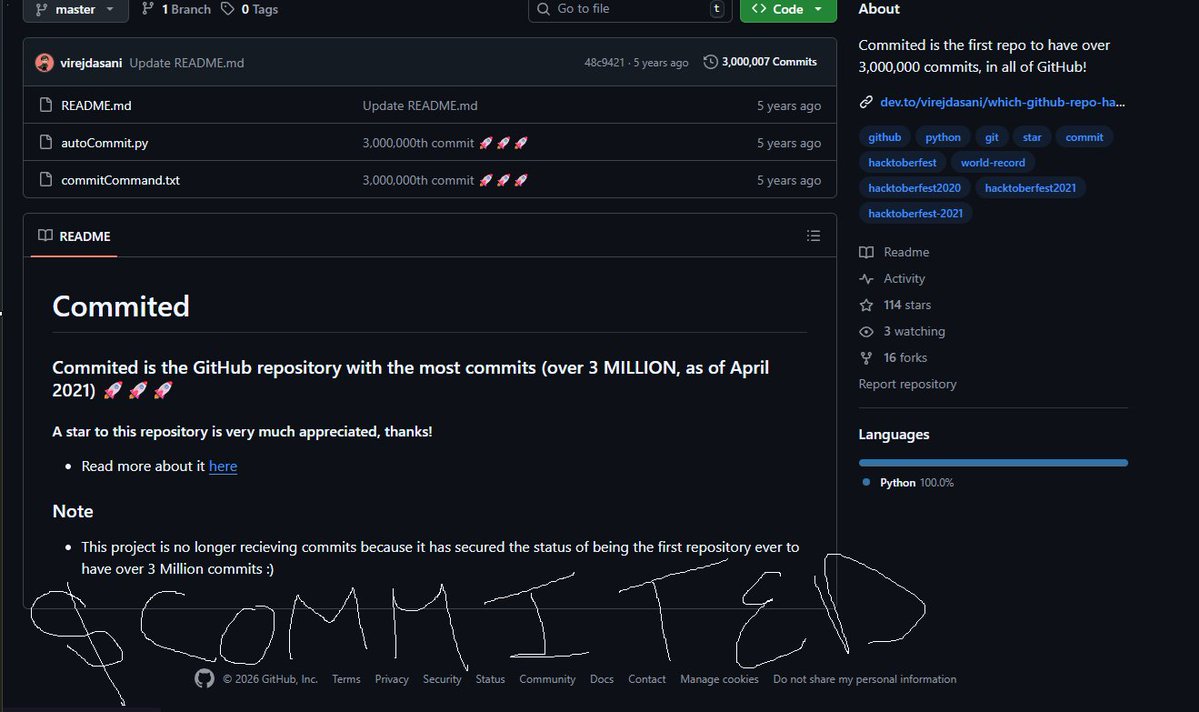Screen dimensions: 1199x712
Task: Open the Terms footer link
Action: 346,679
